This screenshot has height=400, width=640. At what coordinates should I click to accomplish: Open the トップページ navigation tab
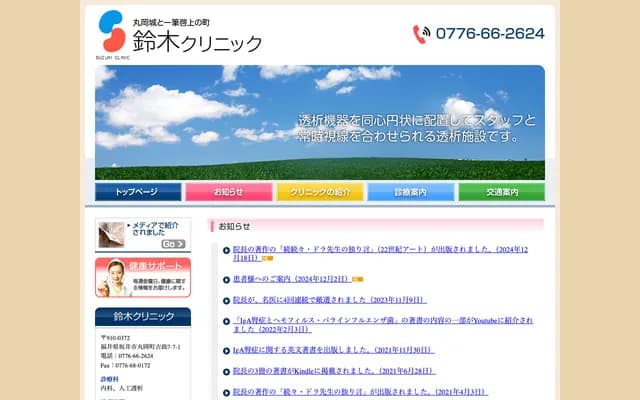click(x=138, y=192)
